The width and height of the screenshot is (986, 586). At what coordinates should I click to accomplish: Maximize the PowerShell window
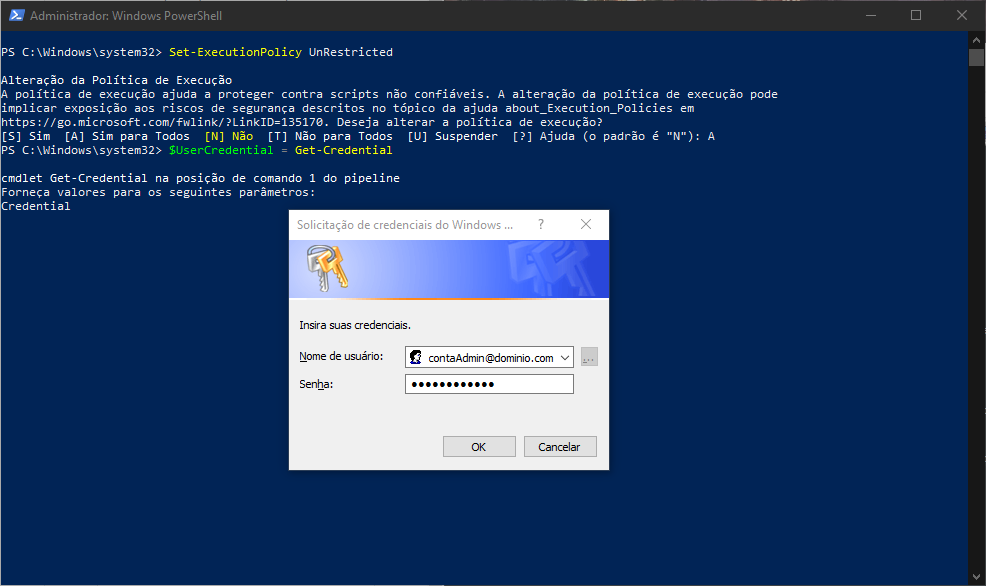click(x=916, y=15)
